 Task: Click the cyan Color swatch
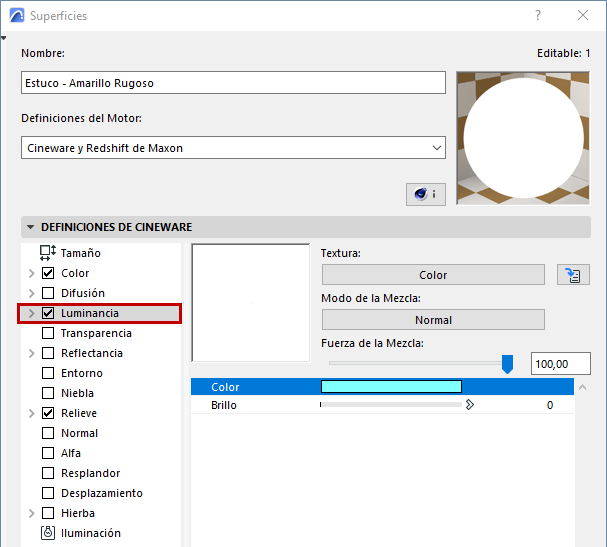coord(391,386)
